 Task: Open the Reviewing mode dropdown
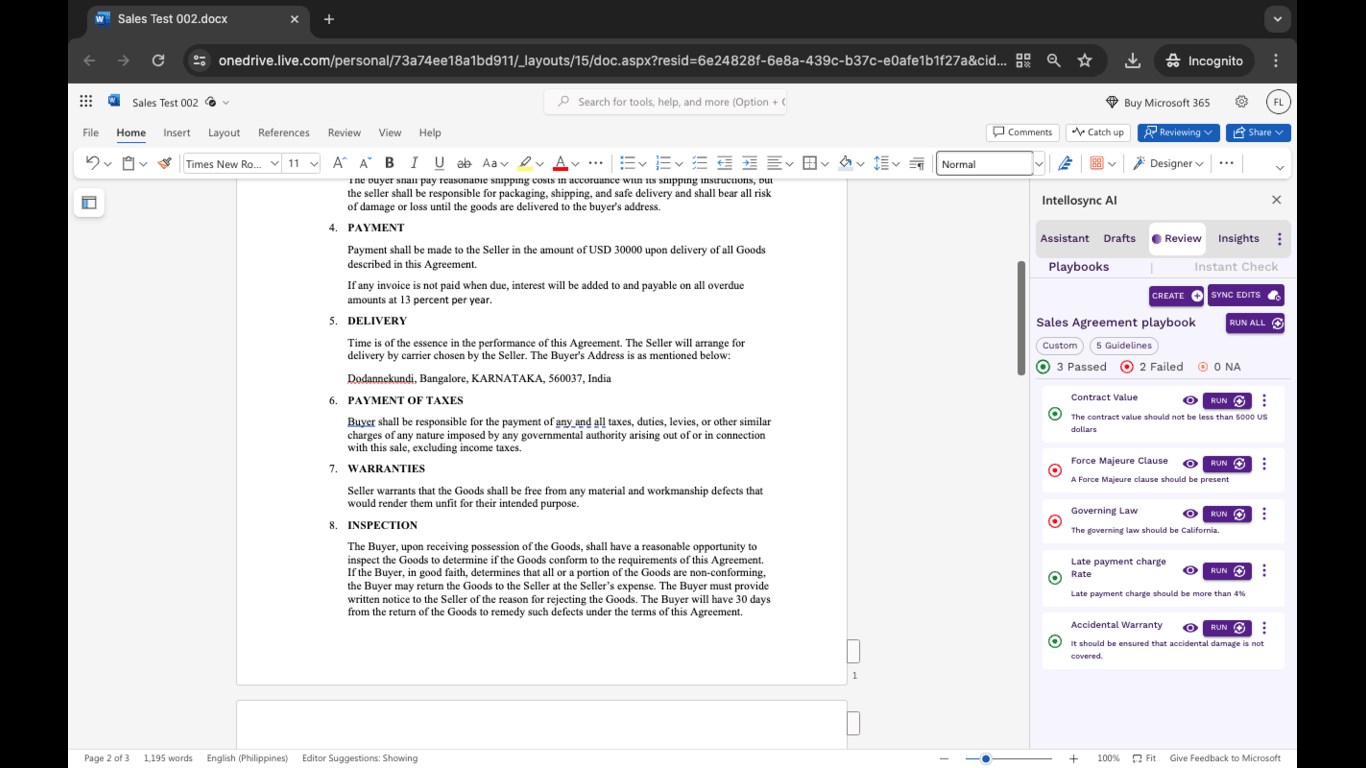tap(1178, 132)
